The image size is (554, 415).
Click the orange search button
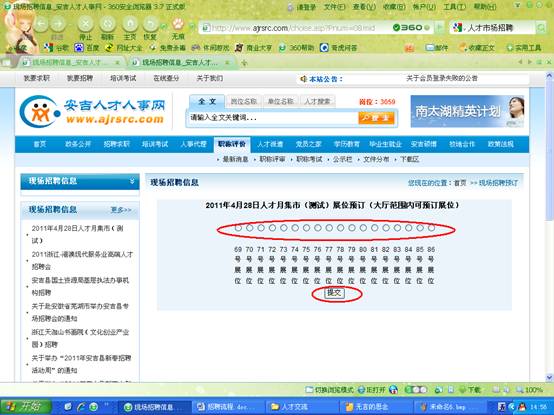click(x=376, y=118)
